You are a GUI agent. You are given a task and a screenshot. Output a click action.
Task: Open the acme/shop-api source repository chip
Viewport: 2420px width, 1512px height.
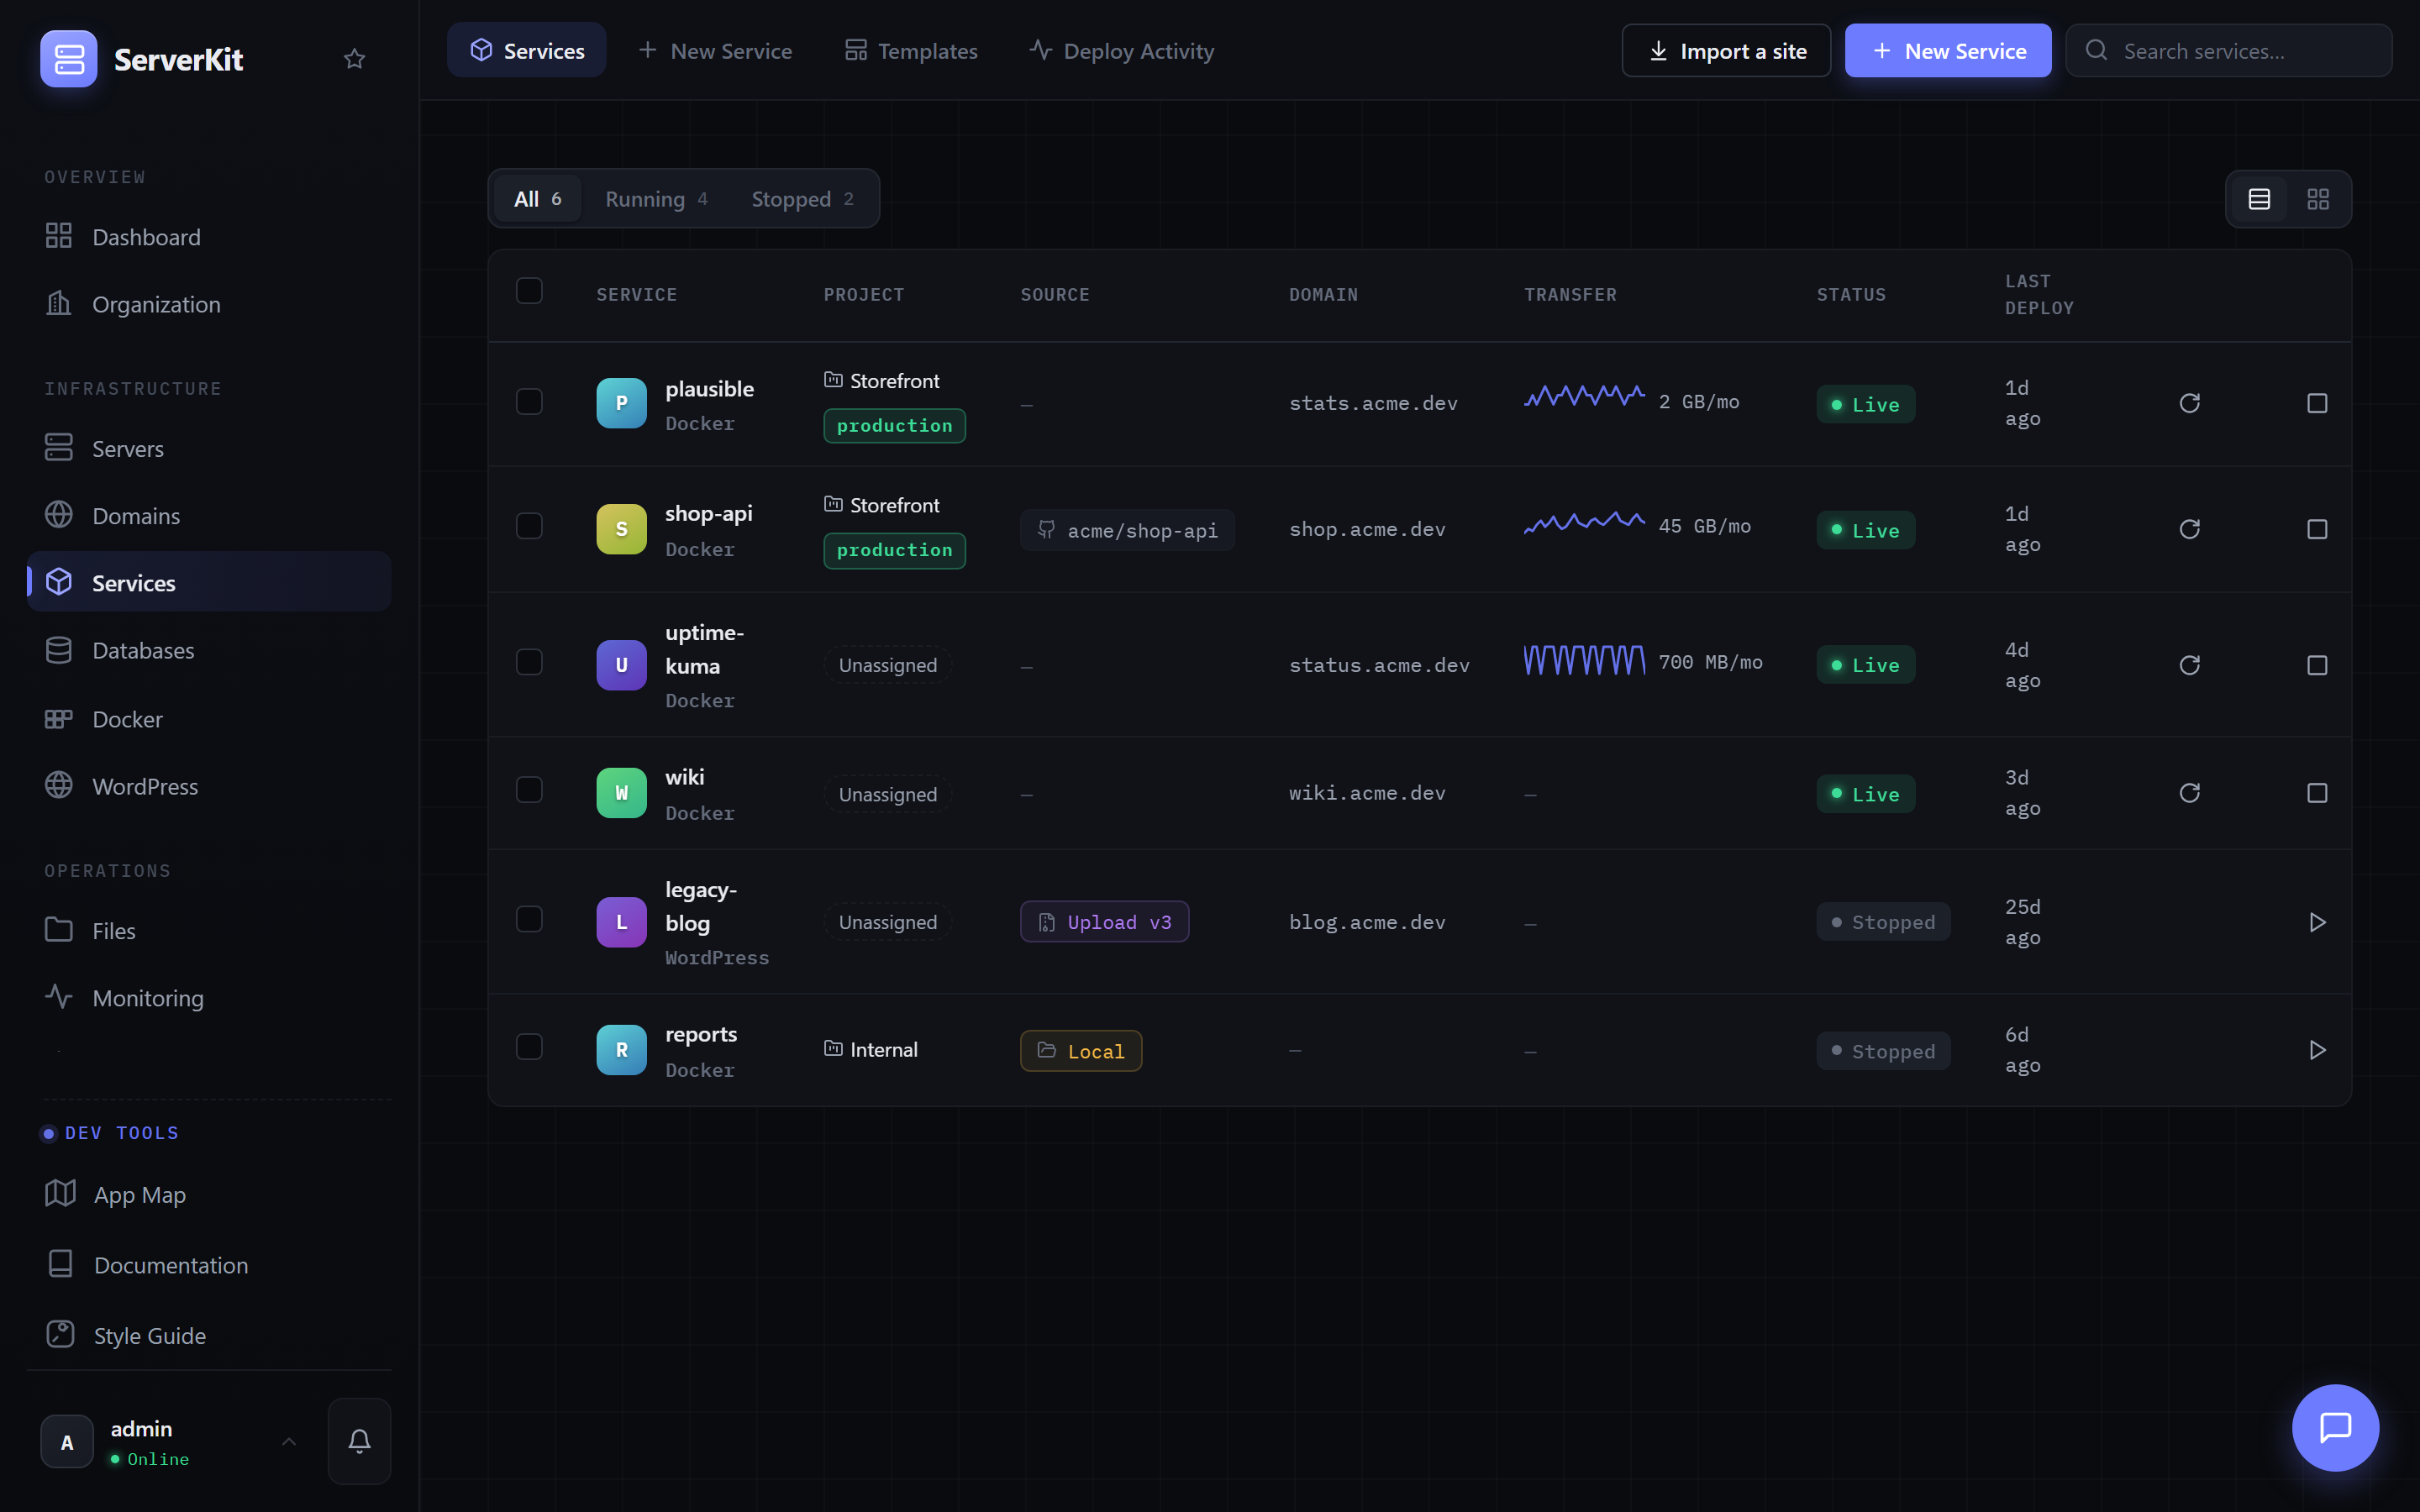tap(1127, 530)
